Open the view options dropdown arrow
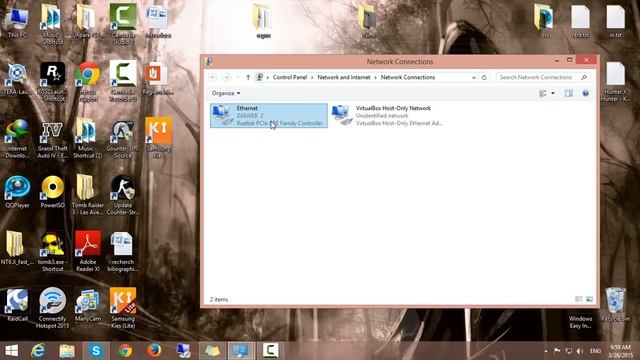This screenshot has width=640, height=360. [553, 93]
